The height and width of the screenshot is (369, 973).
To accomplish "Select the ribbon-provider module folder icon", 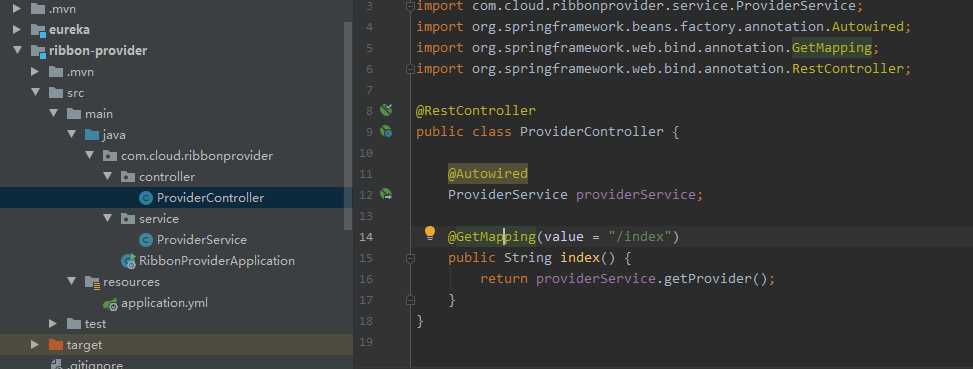I will (x=38, y=51).
